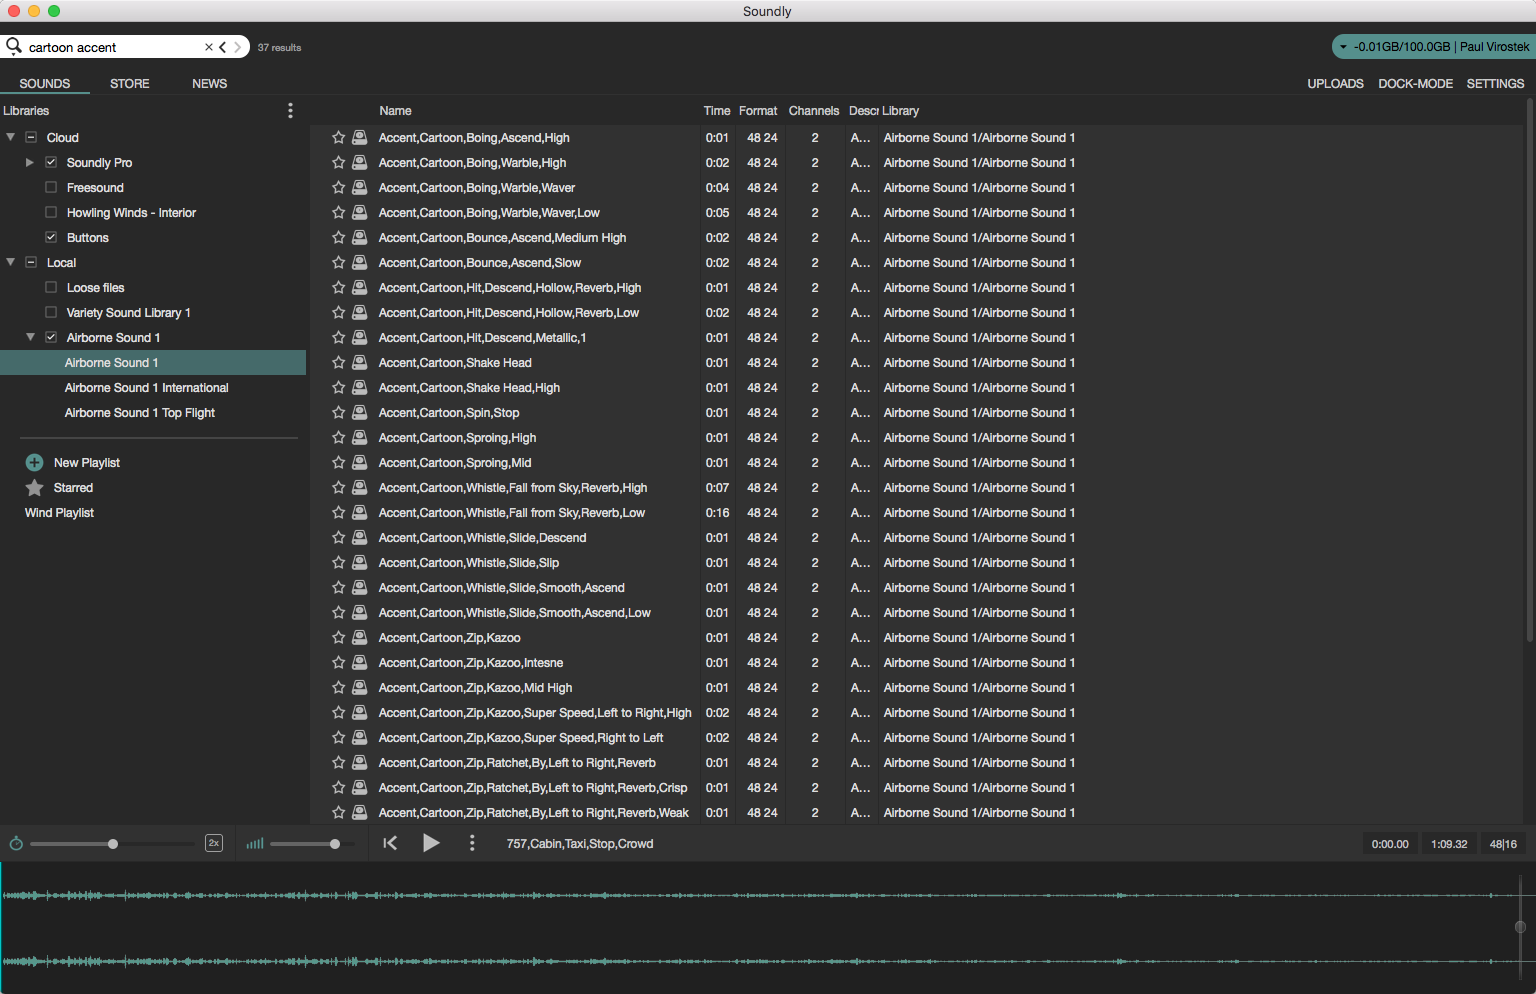Click the user icon beside Accent,Cartoon,Zip,Kazoo
This screenshot has height=994, width=1536.
[359, 637]
